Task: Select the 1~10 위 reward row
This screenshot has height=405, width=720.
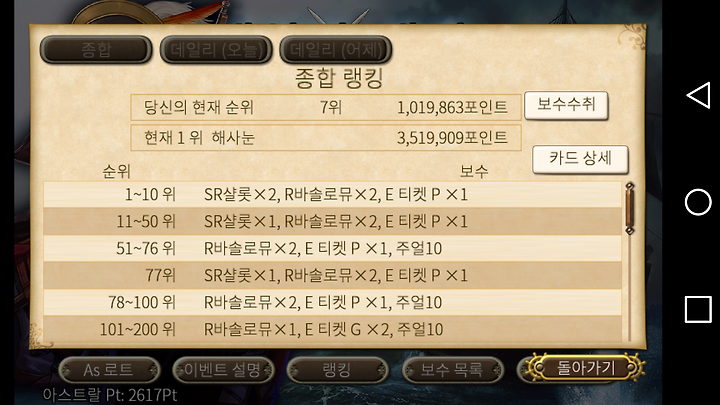Action: coord(332,194)
